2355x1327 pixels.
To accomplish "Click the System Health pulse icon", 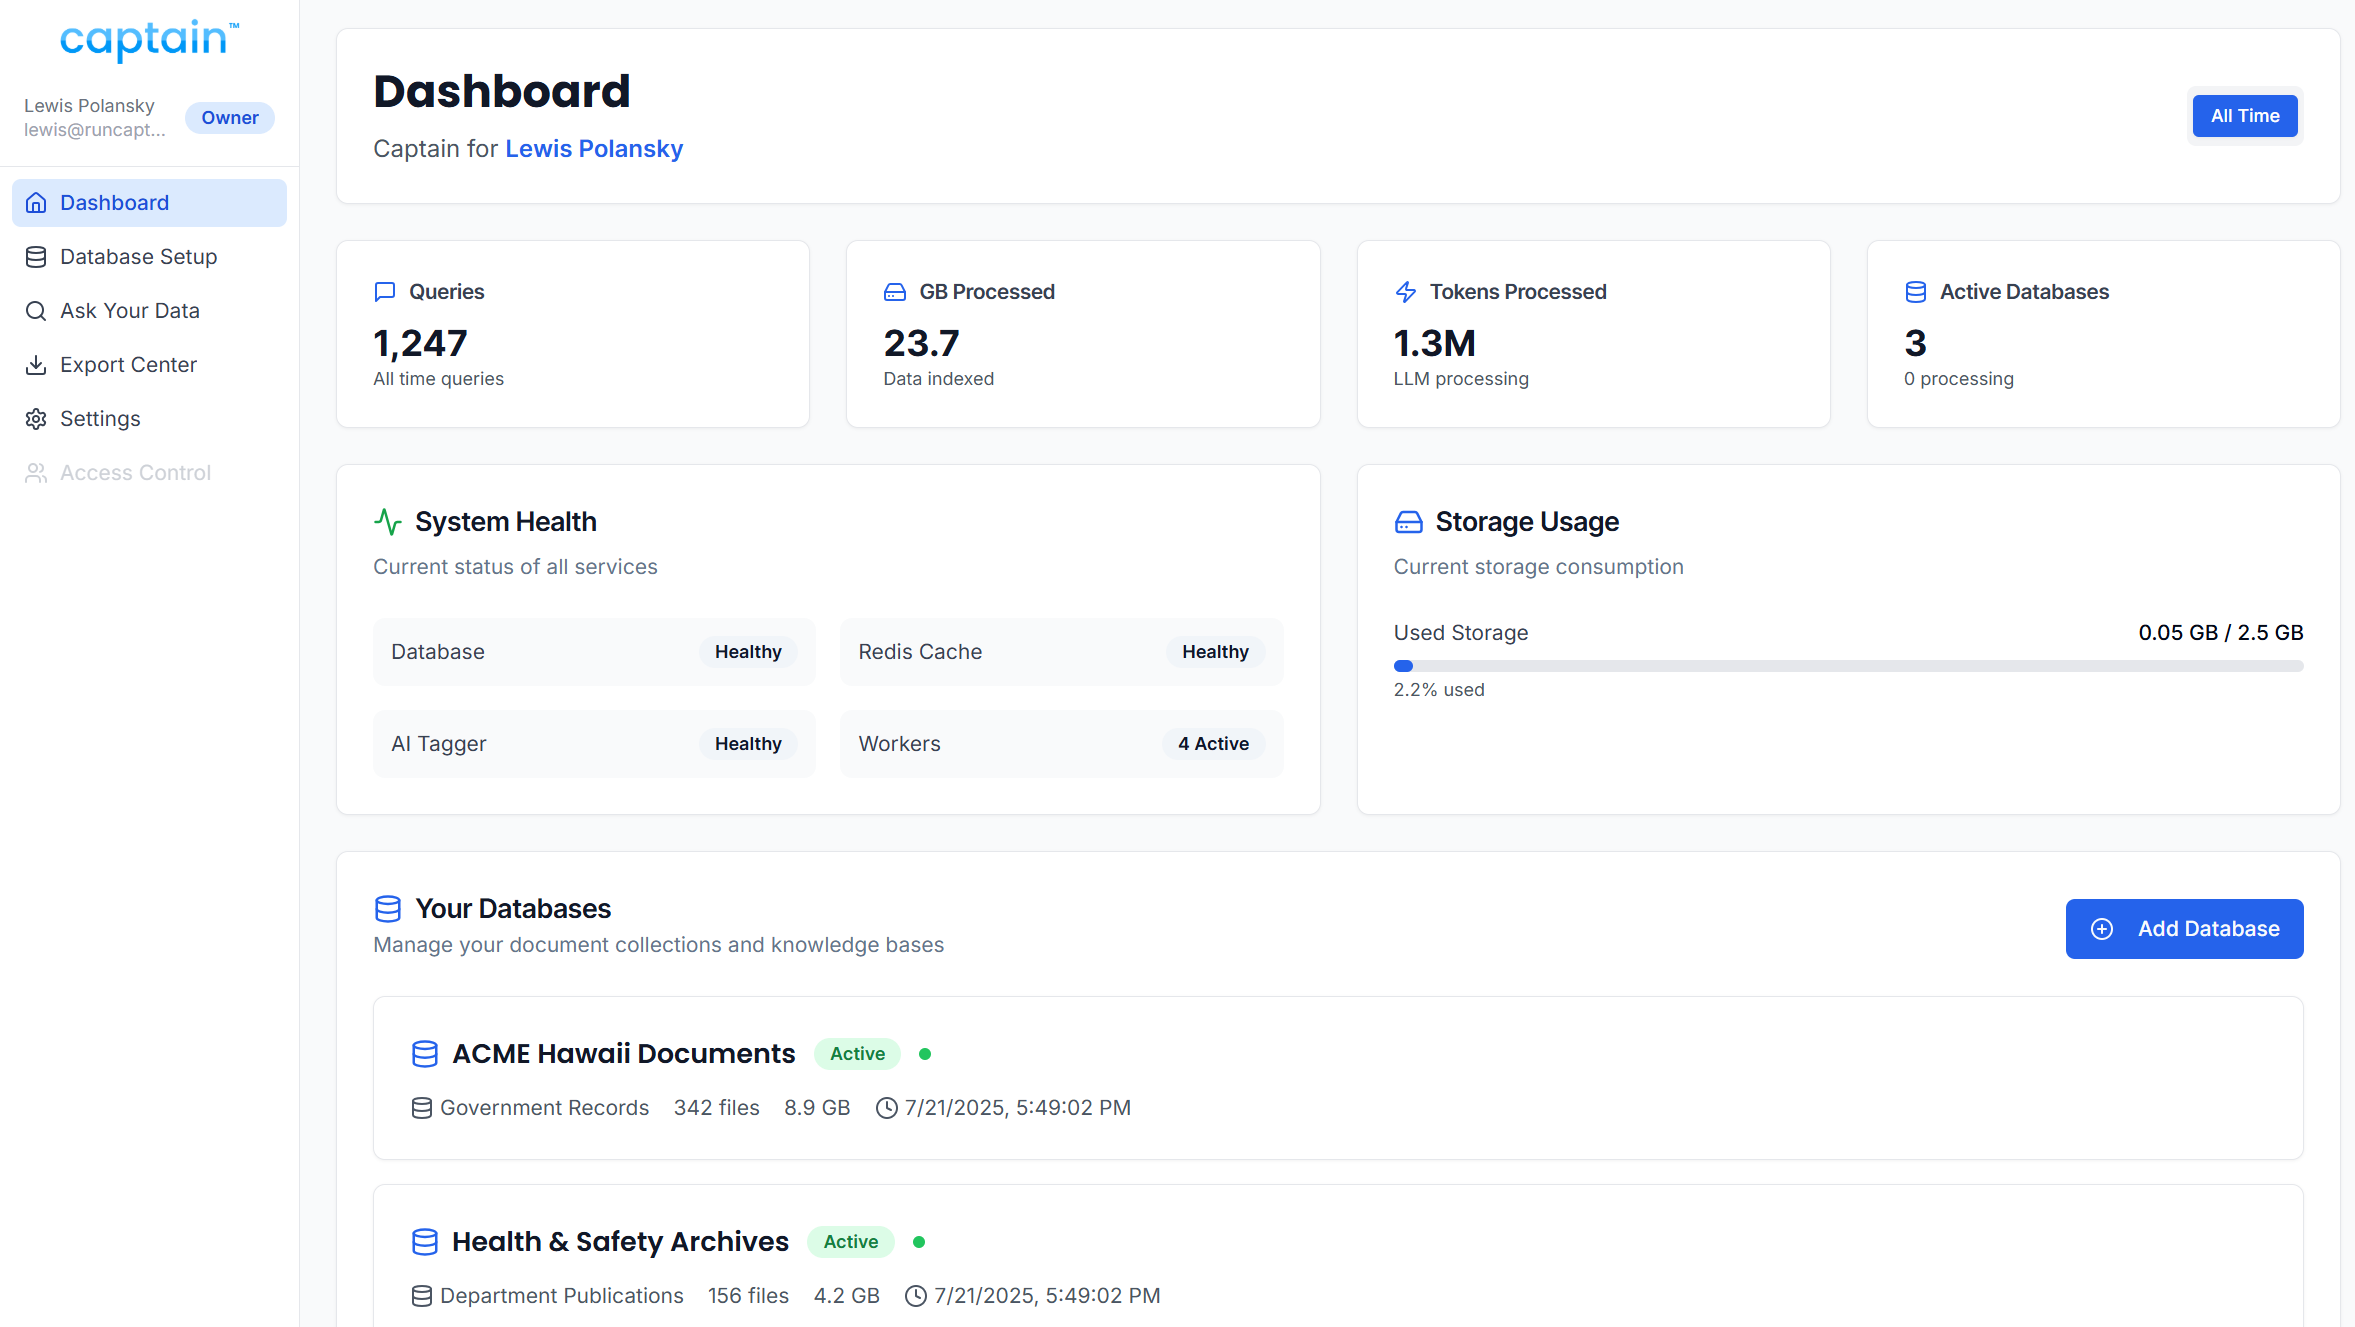I will [x=388, y=522].
